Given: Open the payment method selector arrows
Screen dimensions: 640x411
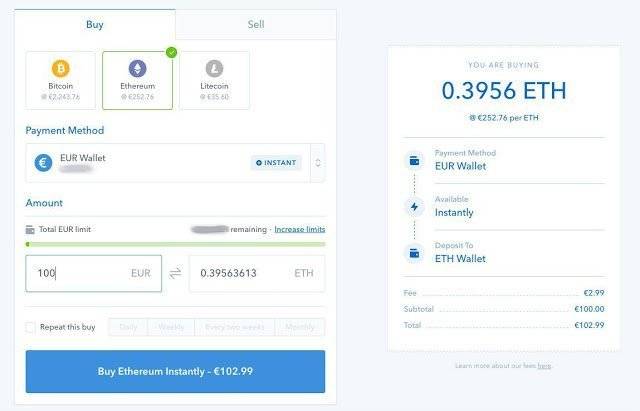Looking at the screenshot, I should pos(318,163).
